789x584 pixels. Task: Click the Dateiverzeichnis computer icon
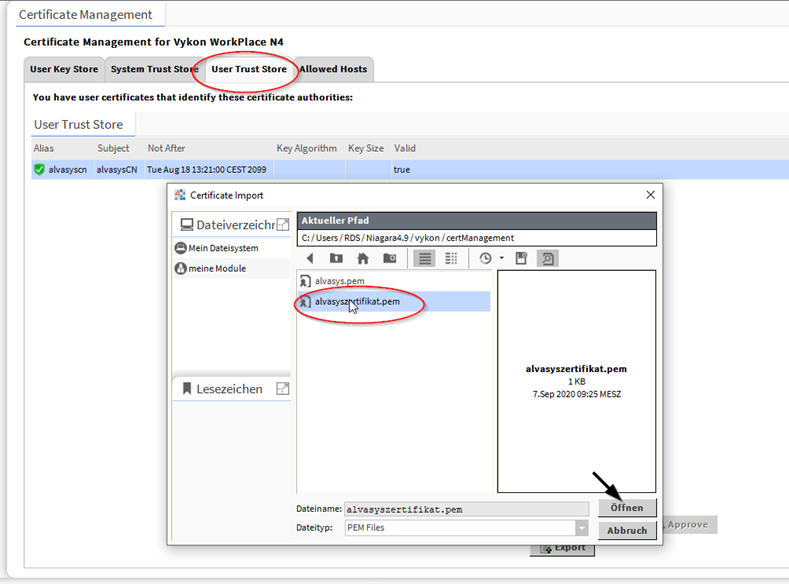click(x=187, y=224)
